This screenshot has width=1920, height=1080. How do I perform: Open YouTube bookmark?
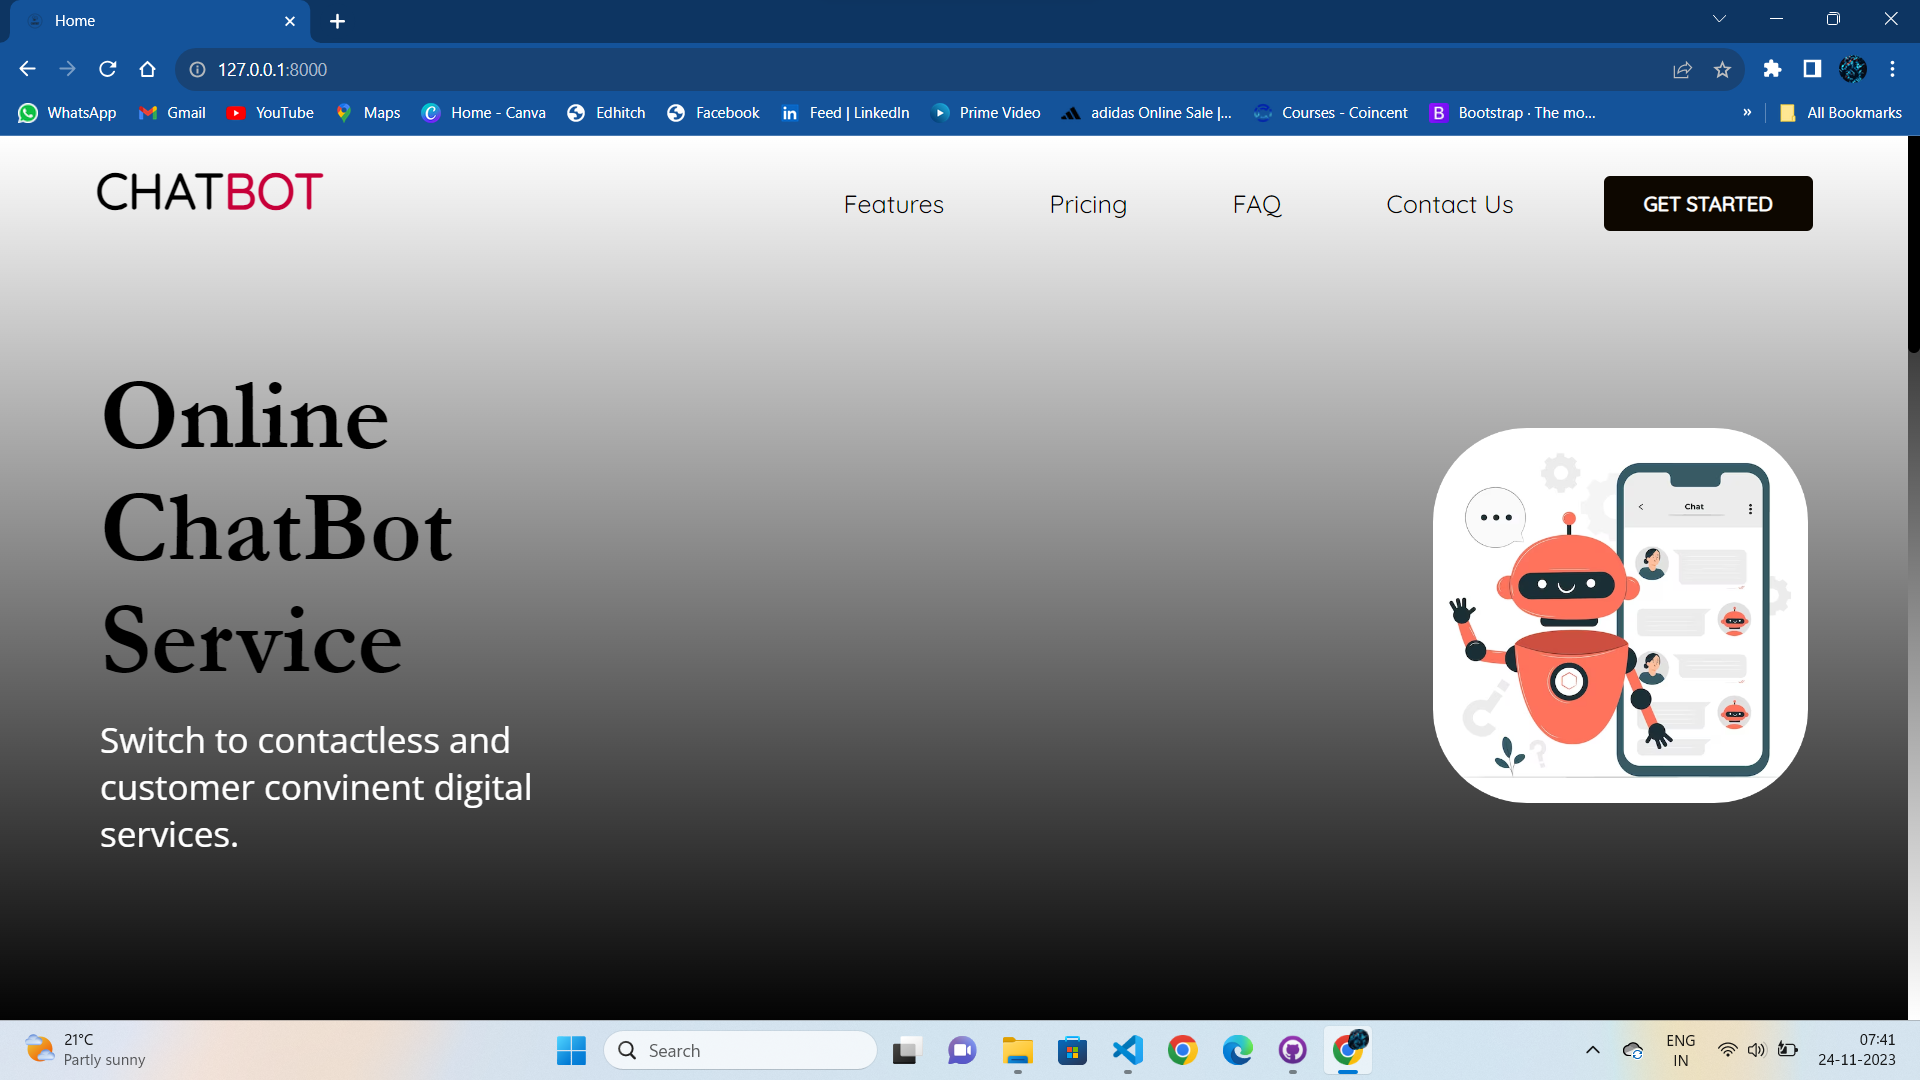tap(270, 113)
